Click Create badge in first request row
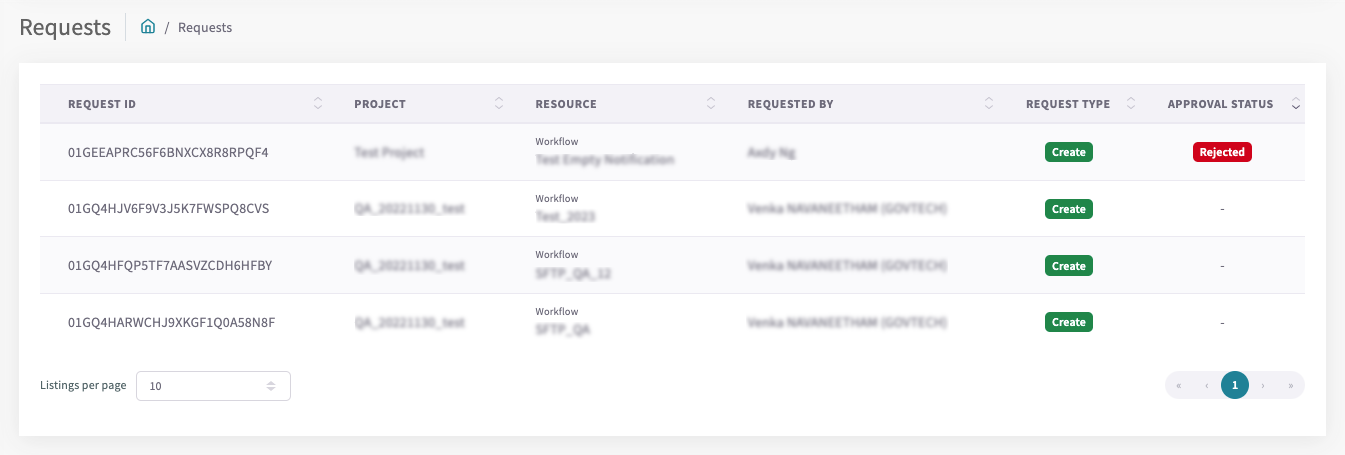Screen dimensions: 1345x455 [x=1068, y=152]
